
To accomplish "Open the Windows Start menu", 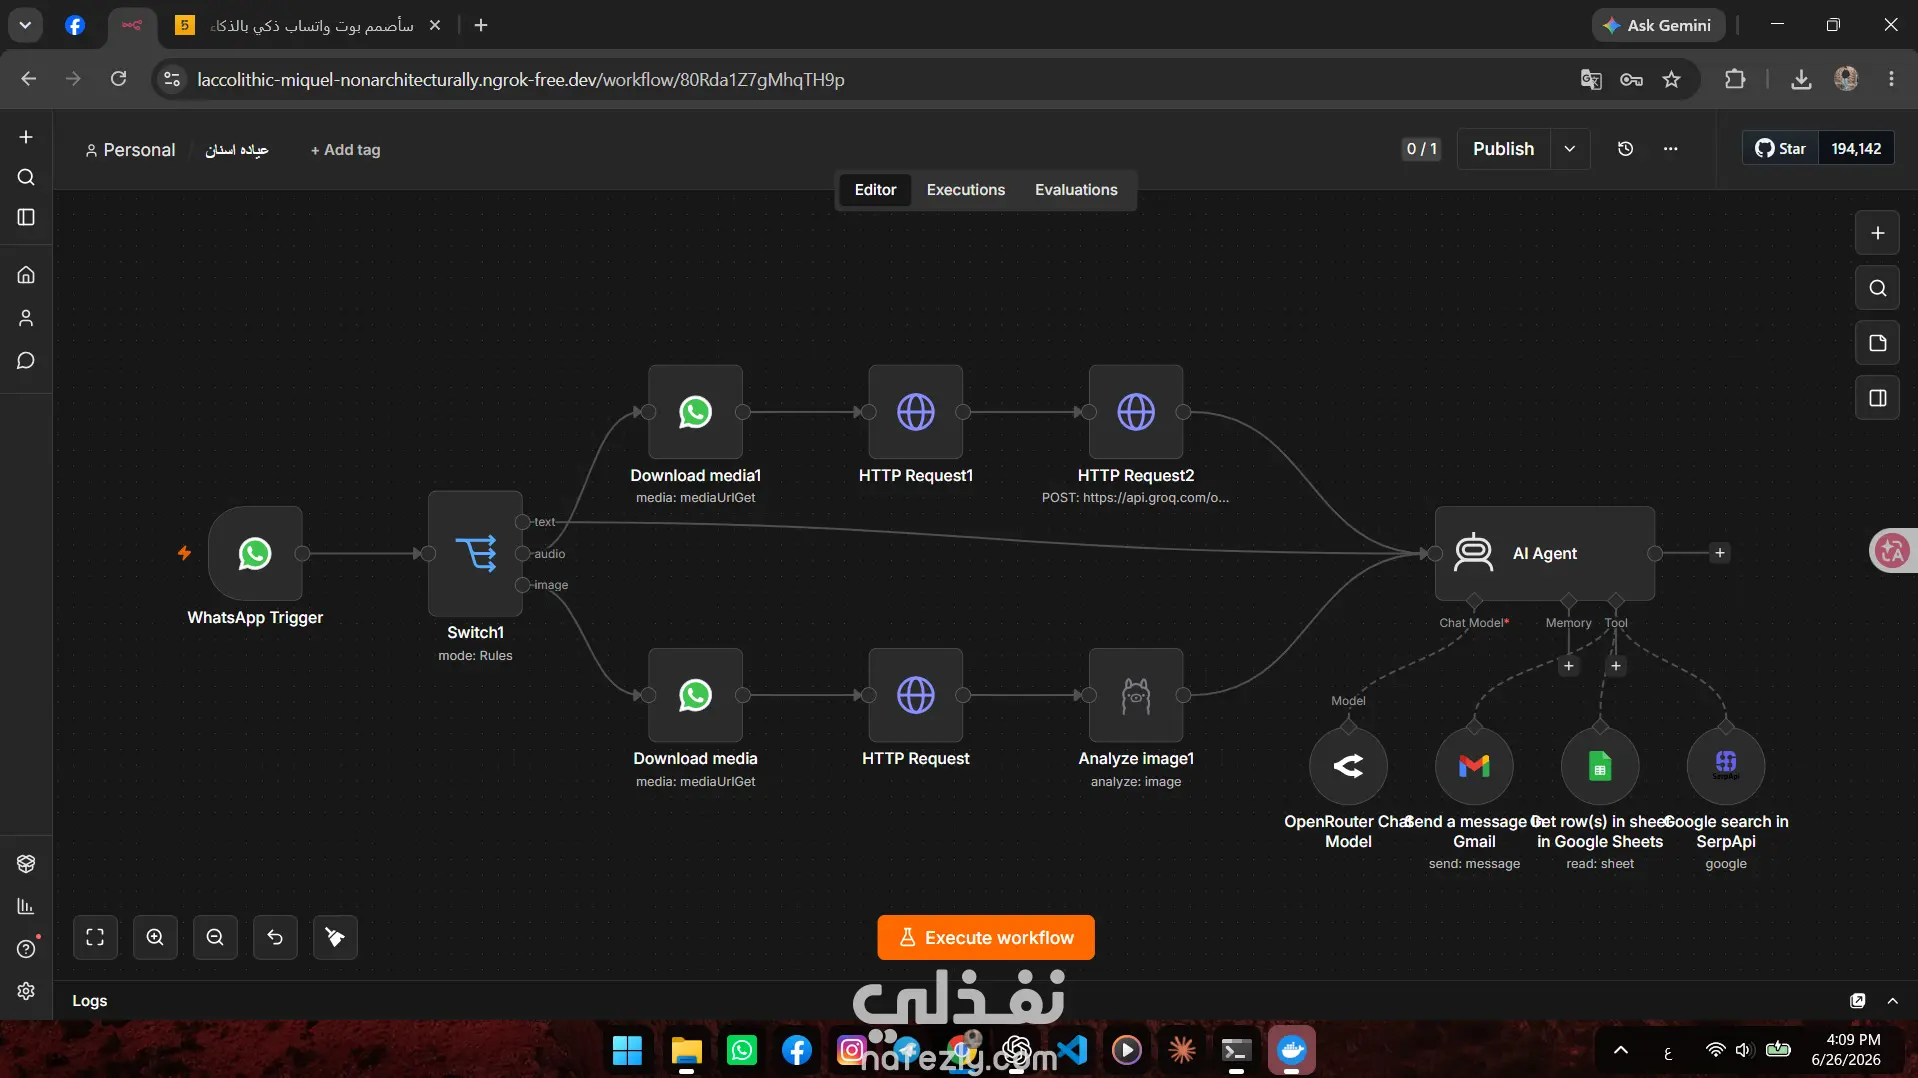I will (627, 1050).
